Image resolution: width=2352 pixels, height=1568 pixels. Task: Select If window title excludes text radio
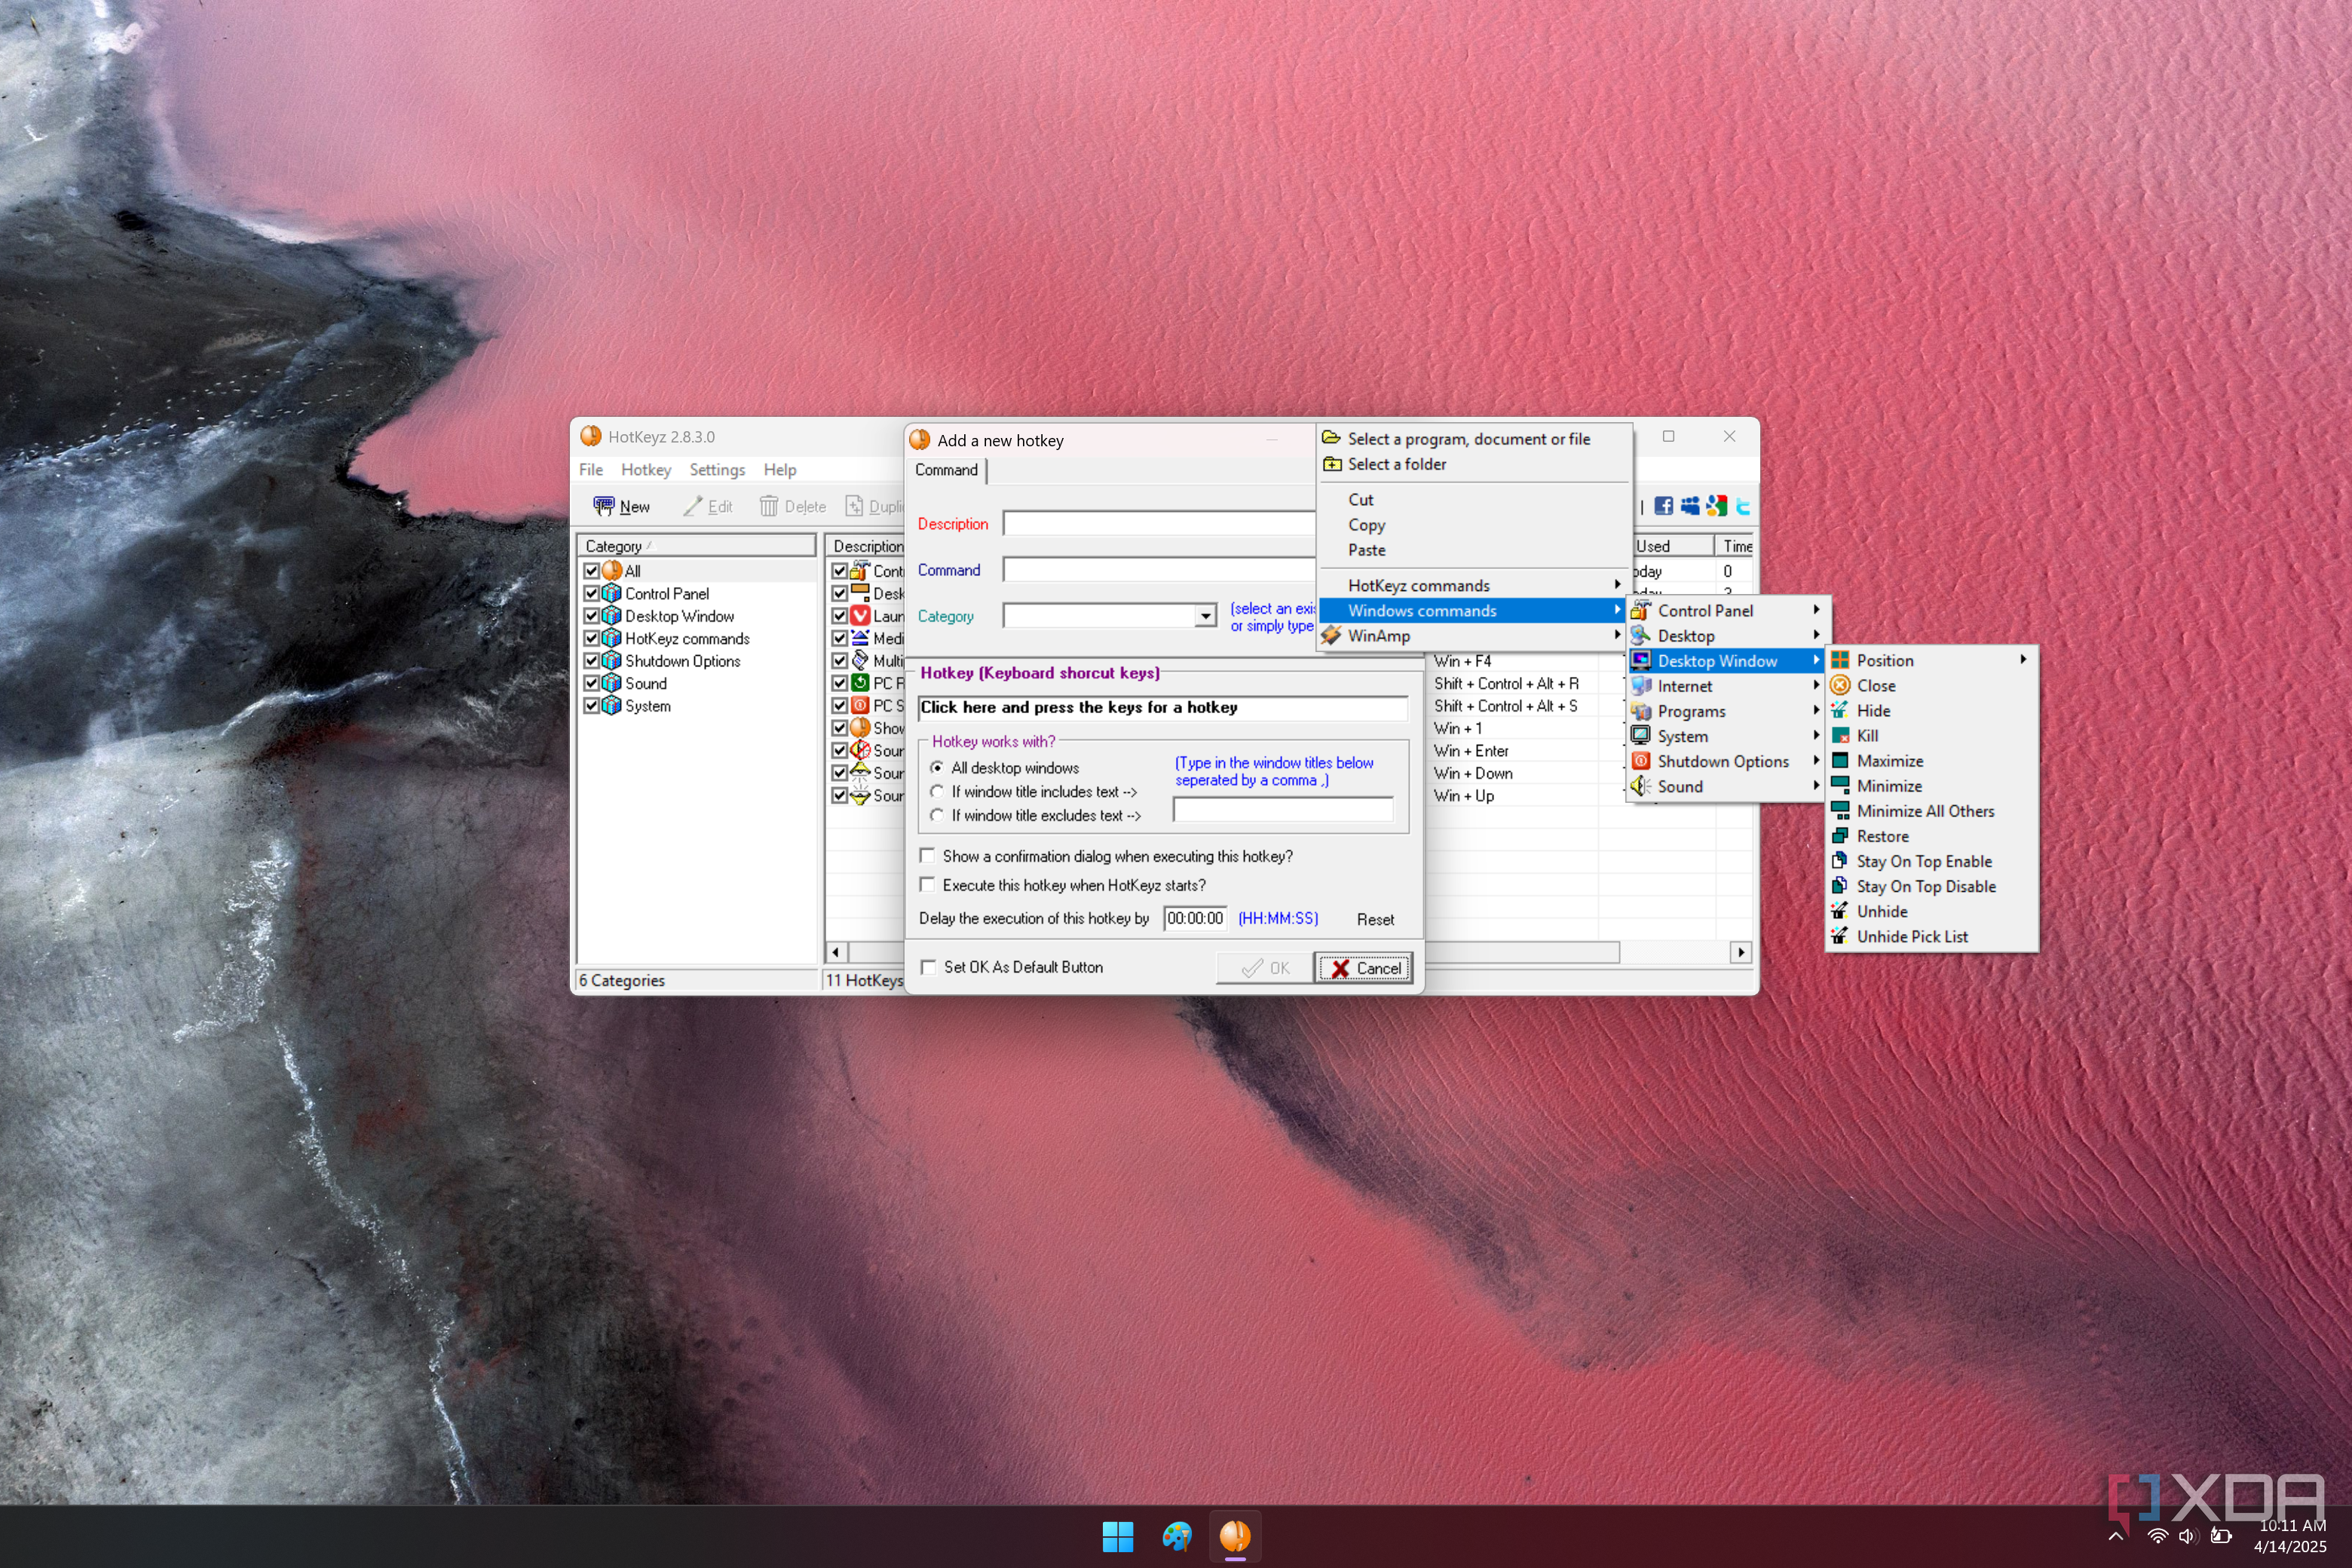point(937,815)
